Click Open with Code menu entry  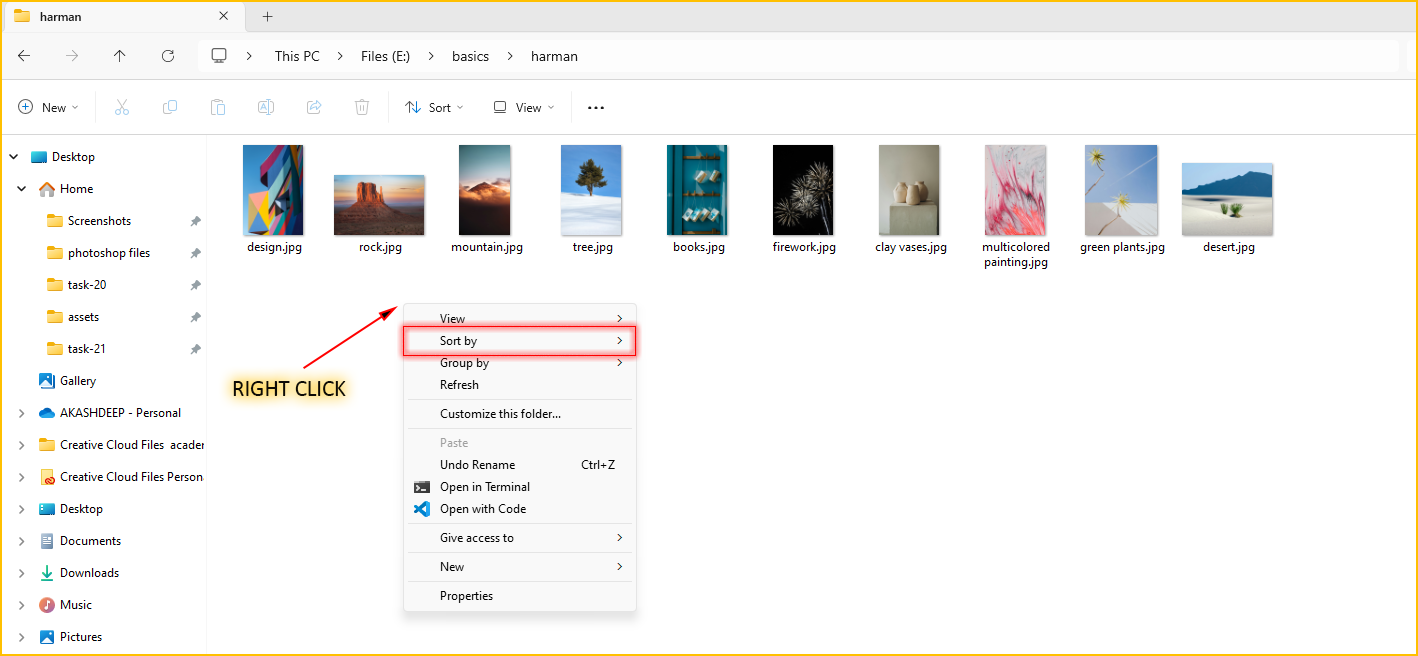pos(482,509)
